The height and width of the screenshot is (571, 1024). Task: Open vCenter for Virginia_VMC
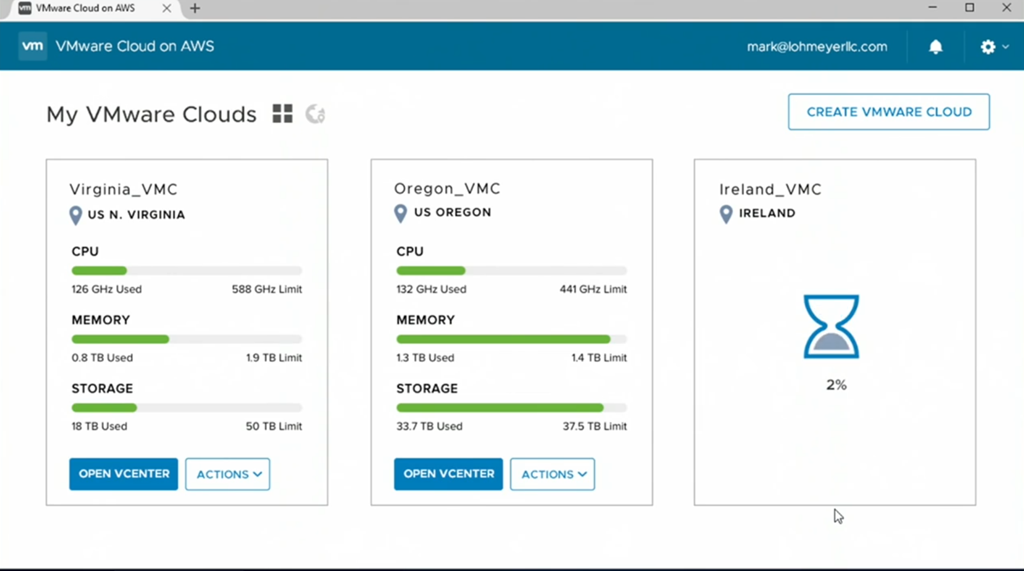tap(123, 474)
